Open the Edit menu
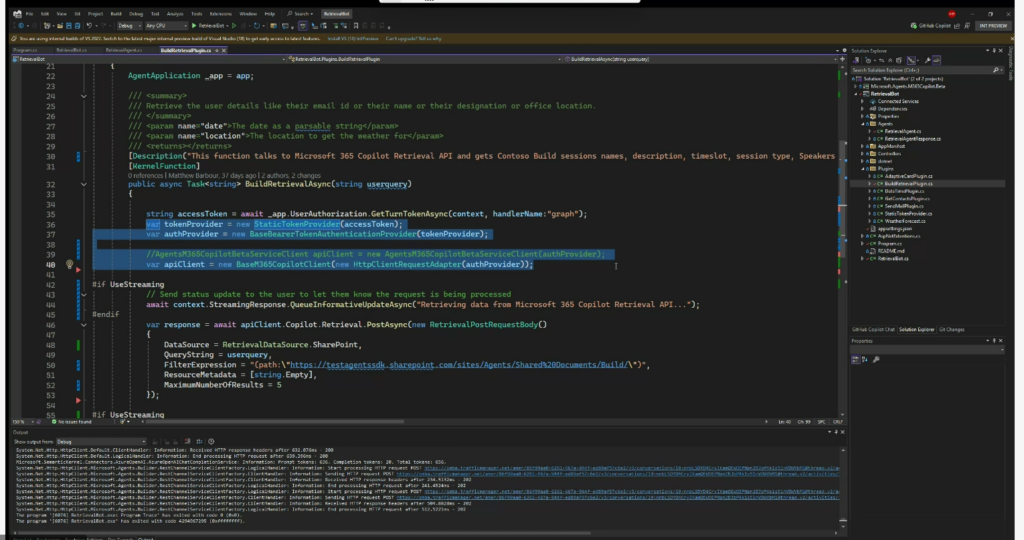This screenshot has height=540, width=1024. tap(45, 14)
